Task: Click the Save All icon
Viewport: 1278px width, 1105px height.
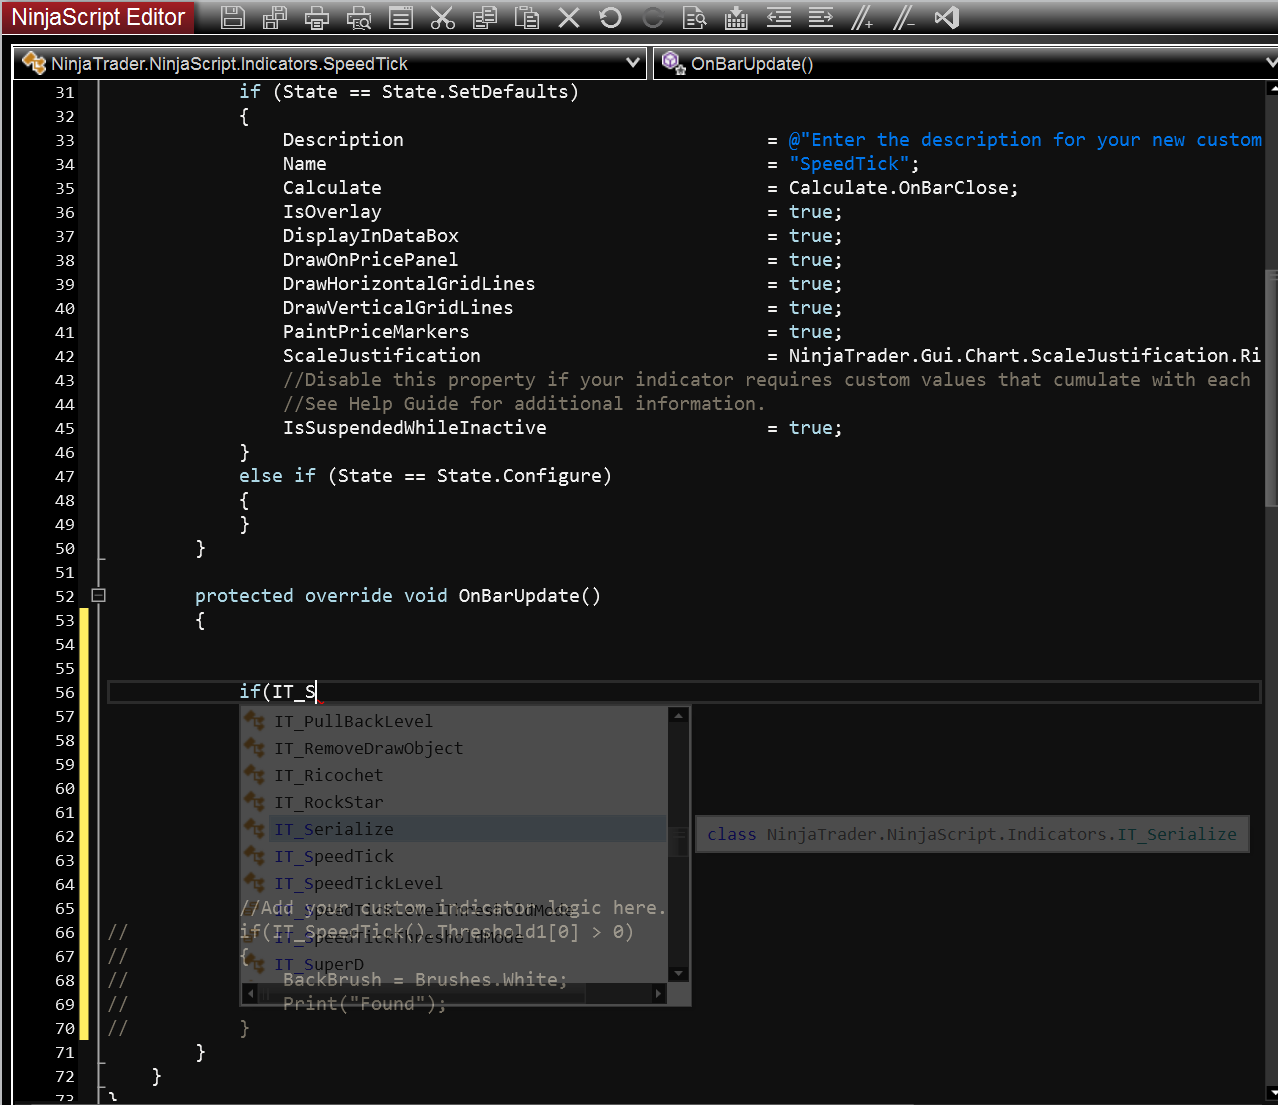Action: [x=275, y=17]
